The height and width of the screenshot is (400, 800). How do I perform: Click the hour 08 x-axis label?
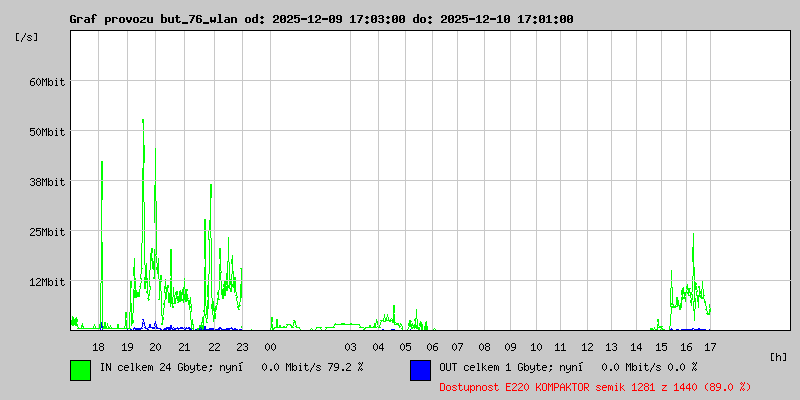click(484, 347)
